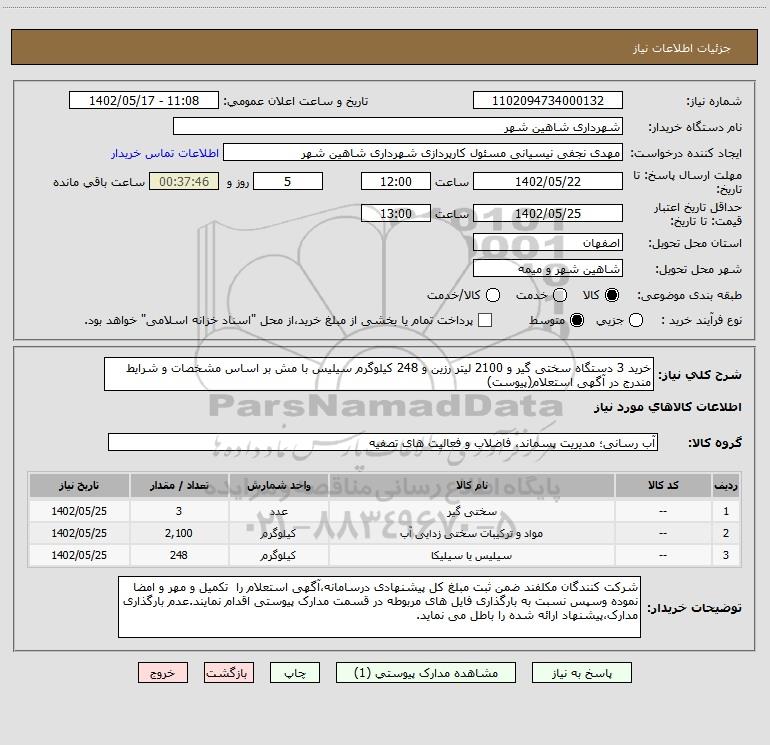The height and width of the screenshot is (745, 770).
Task: Click the شرح کلی نیاز description box
Action: pyautogui.click(x=379, y=374)
